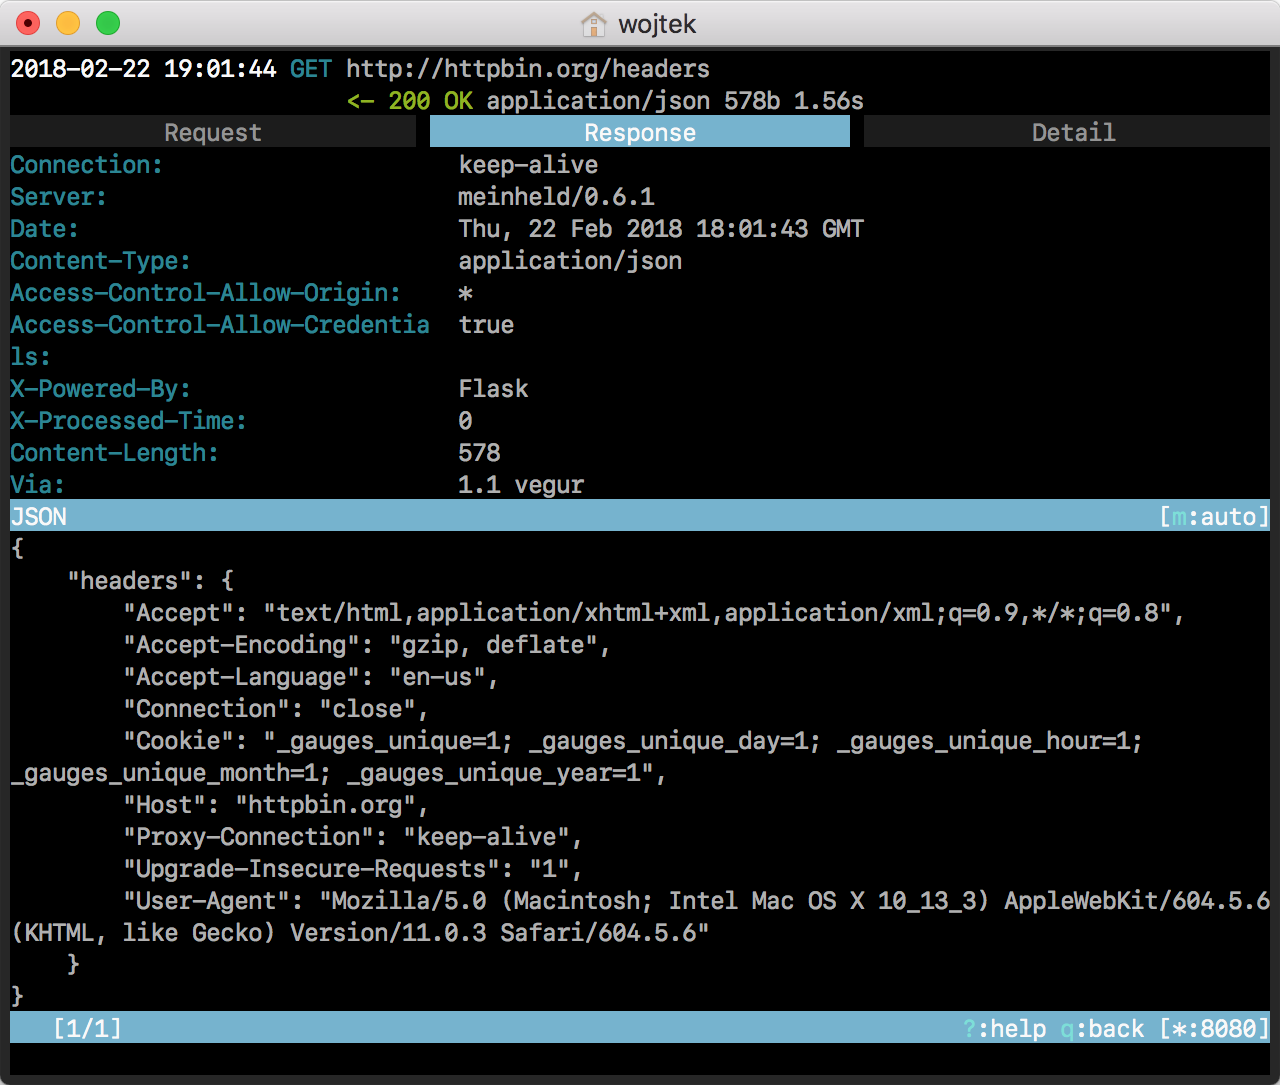Screen dimensions: 1280x1085
Task: Click the m:auto view mode indicator
Action: [x=1213, y=517]
